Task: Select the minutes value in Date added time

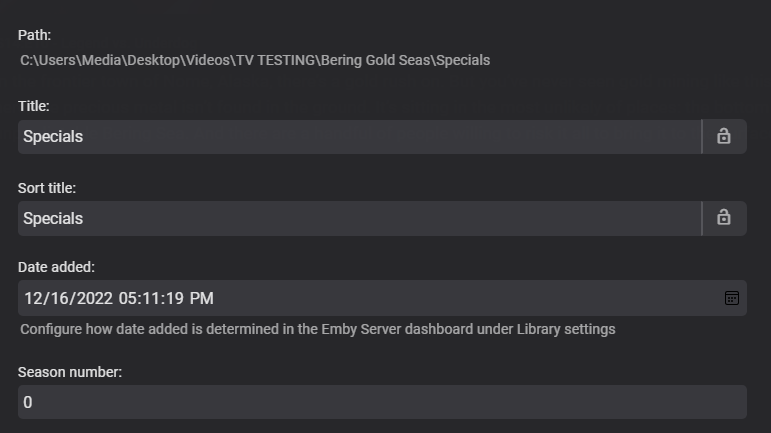Action: pos(149,298)
